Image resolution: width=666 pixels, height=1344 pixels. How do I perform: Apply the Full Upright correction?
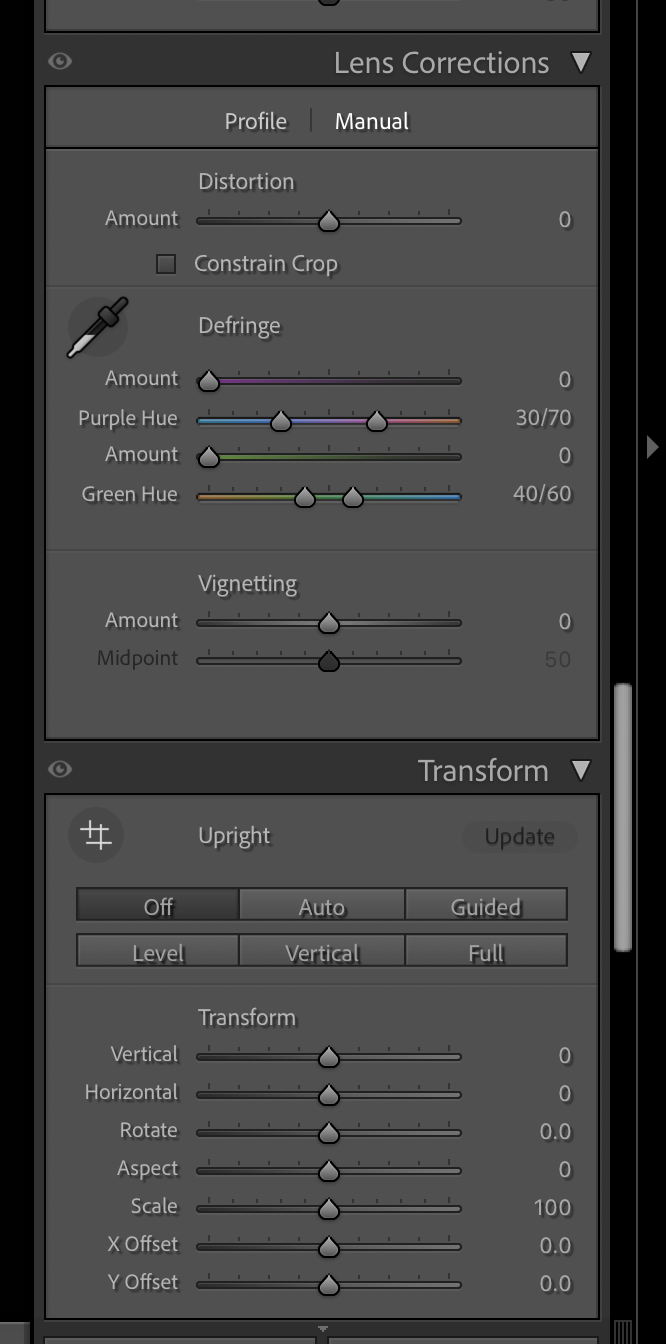(486, 951)
